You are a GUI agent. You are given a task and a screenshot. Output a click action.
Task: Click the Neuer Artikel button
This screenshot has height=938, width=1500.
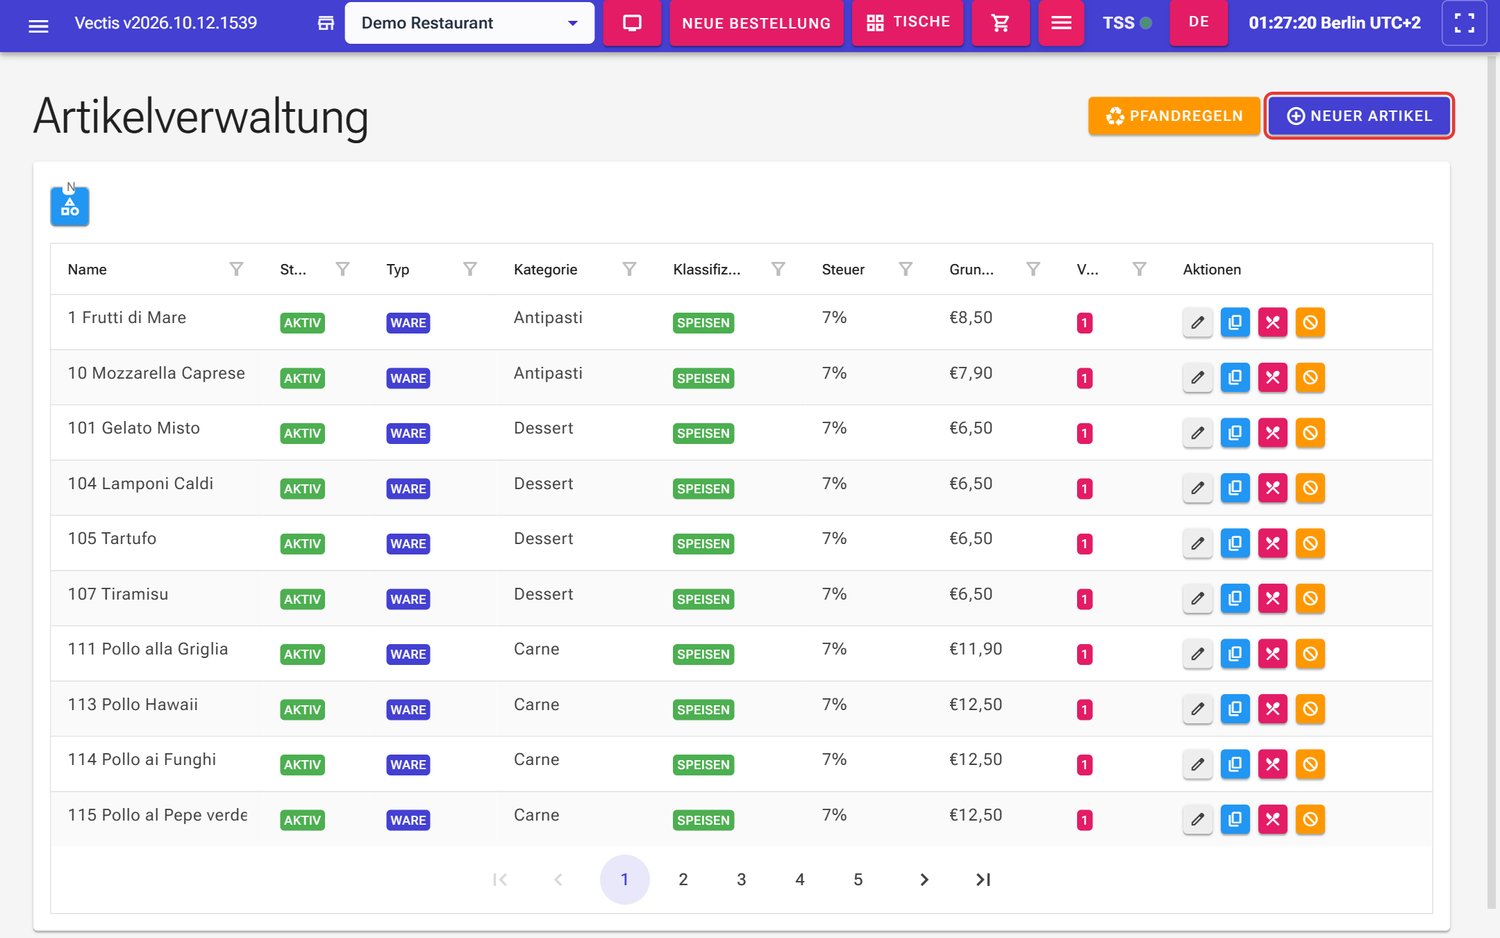point(1359,116)
